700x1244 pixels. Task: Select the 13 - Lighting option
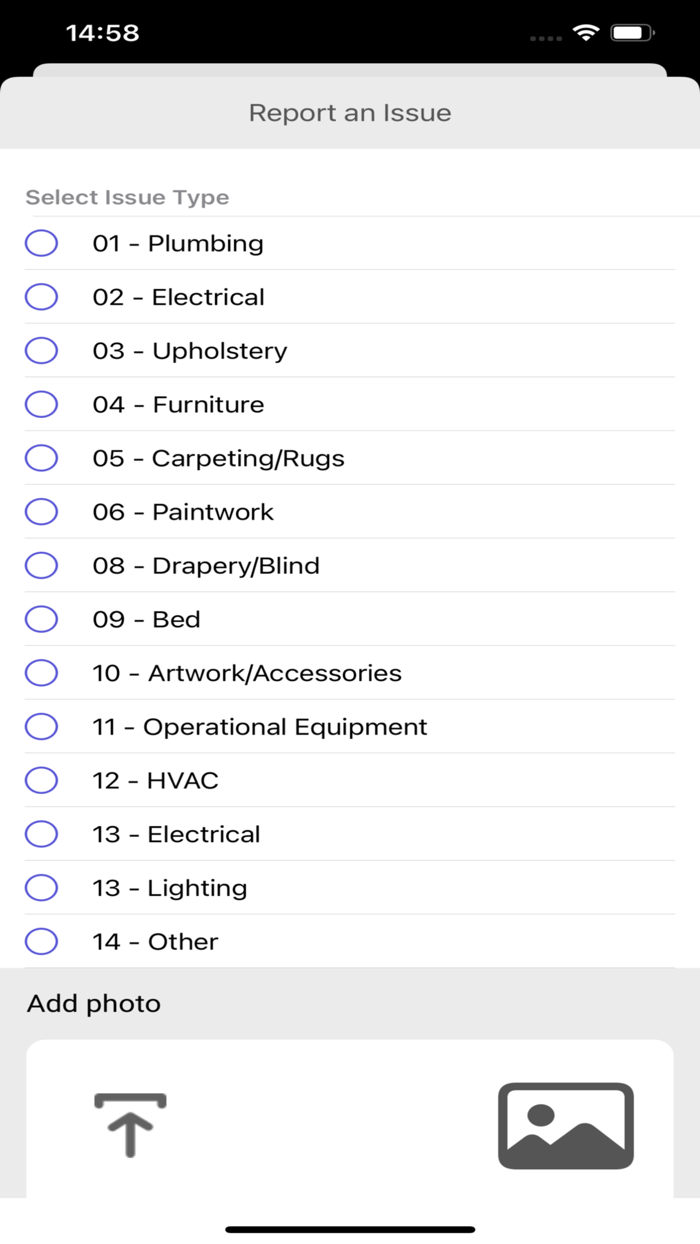point(41,887)
